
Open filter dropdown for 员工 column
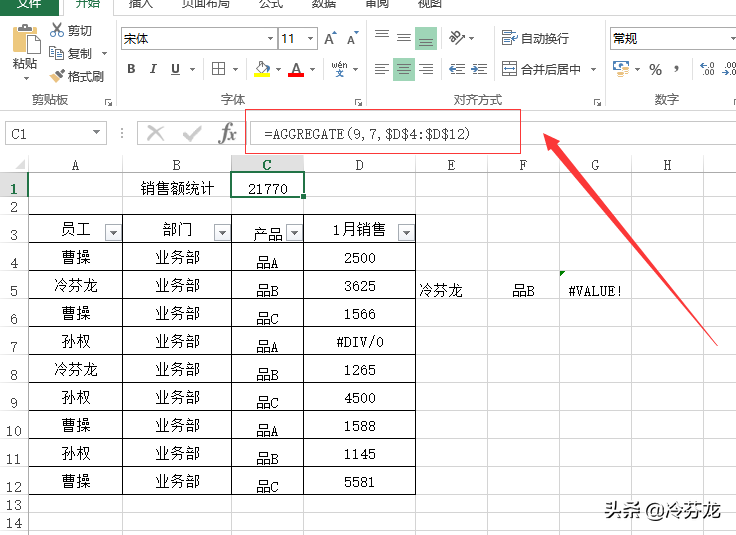113,232
